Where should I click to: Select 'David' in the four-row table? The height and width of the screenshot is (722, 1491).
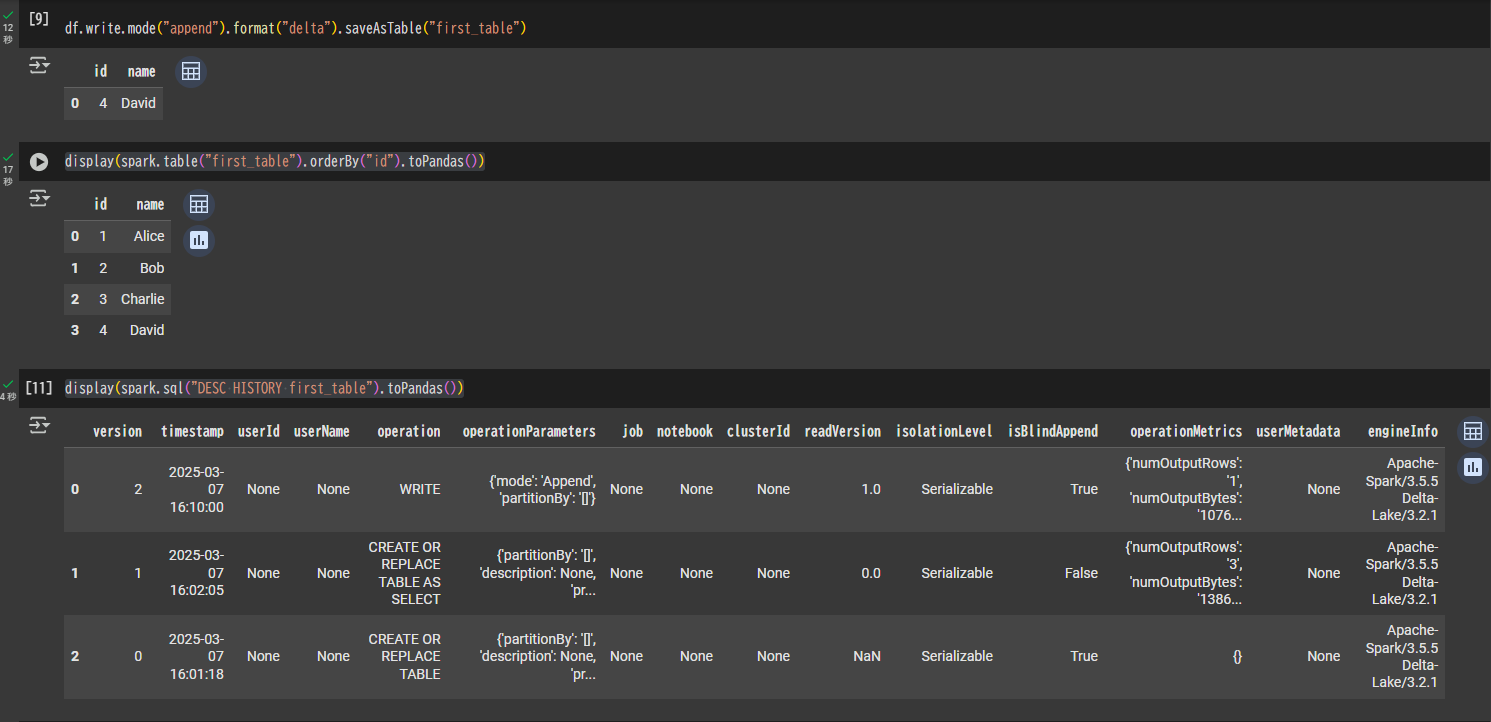pos(147,330)
